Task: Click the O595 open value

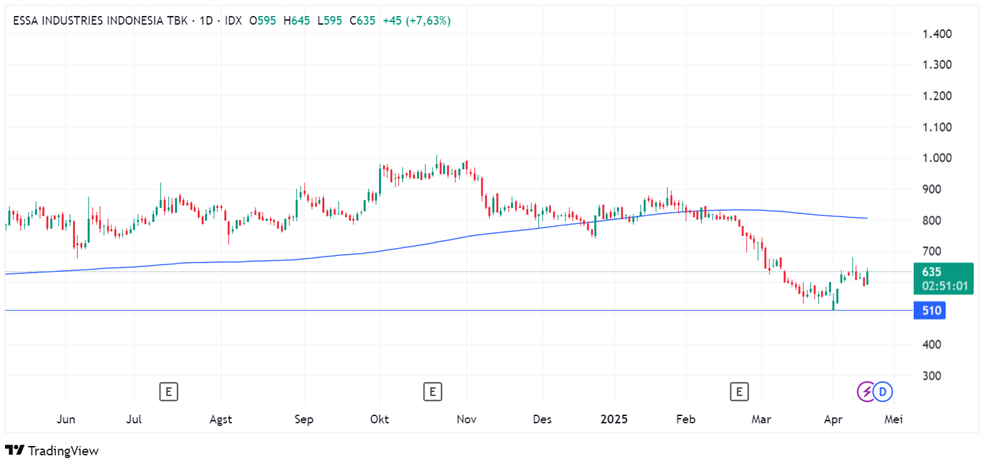Action: coord(264,21)
